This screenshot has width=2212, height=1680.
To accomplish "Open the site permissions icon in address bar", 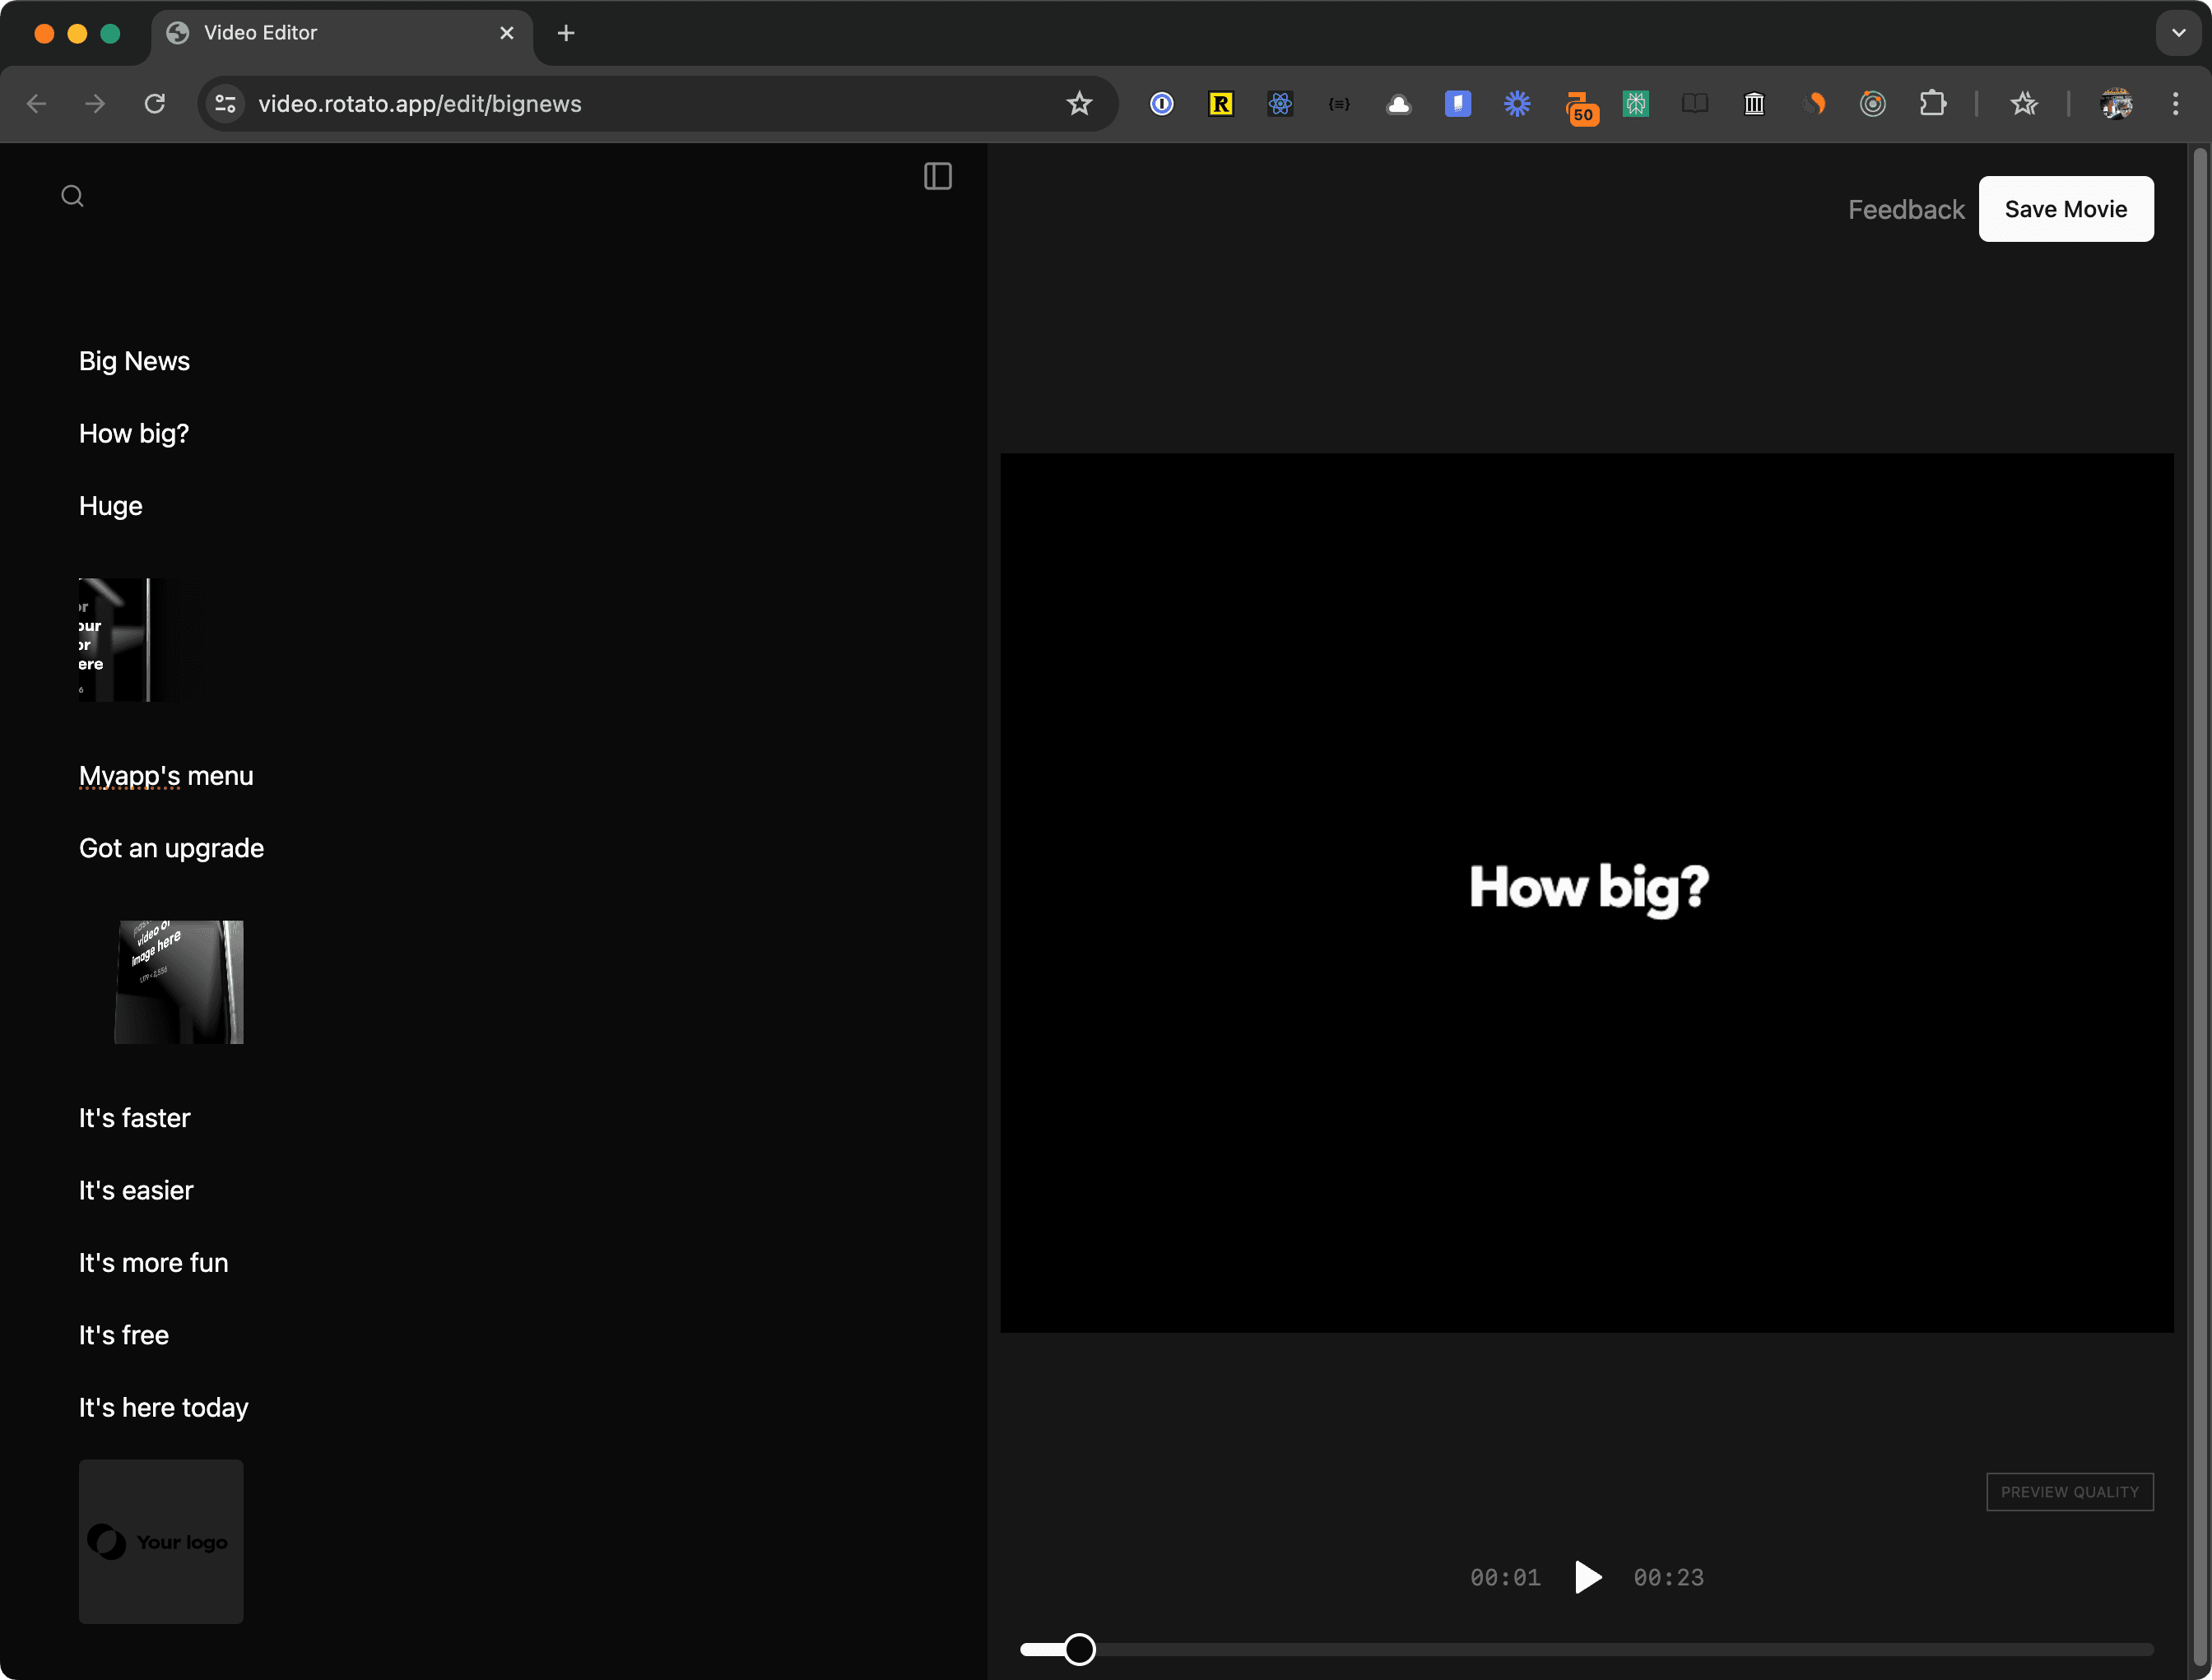I will point(225,103).
